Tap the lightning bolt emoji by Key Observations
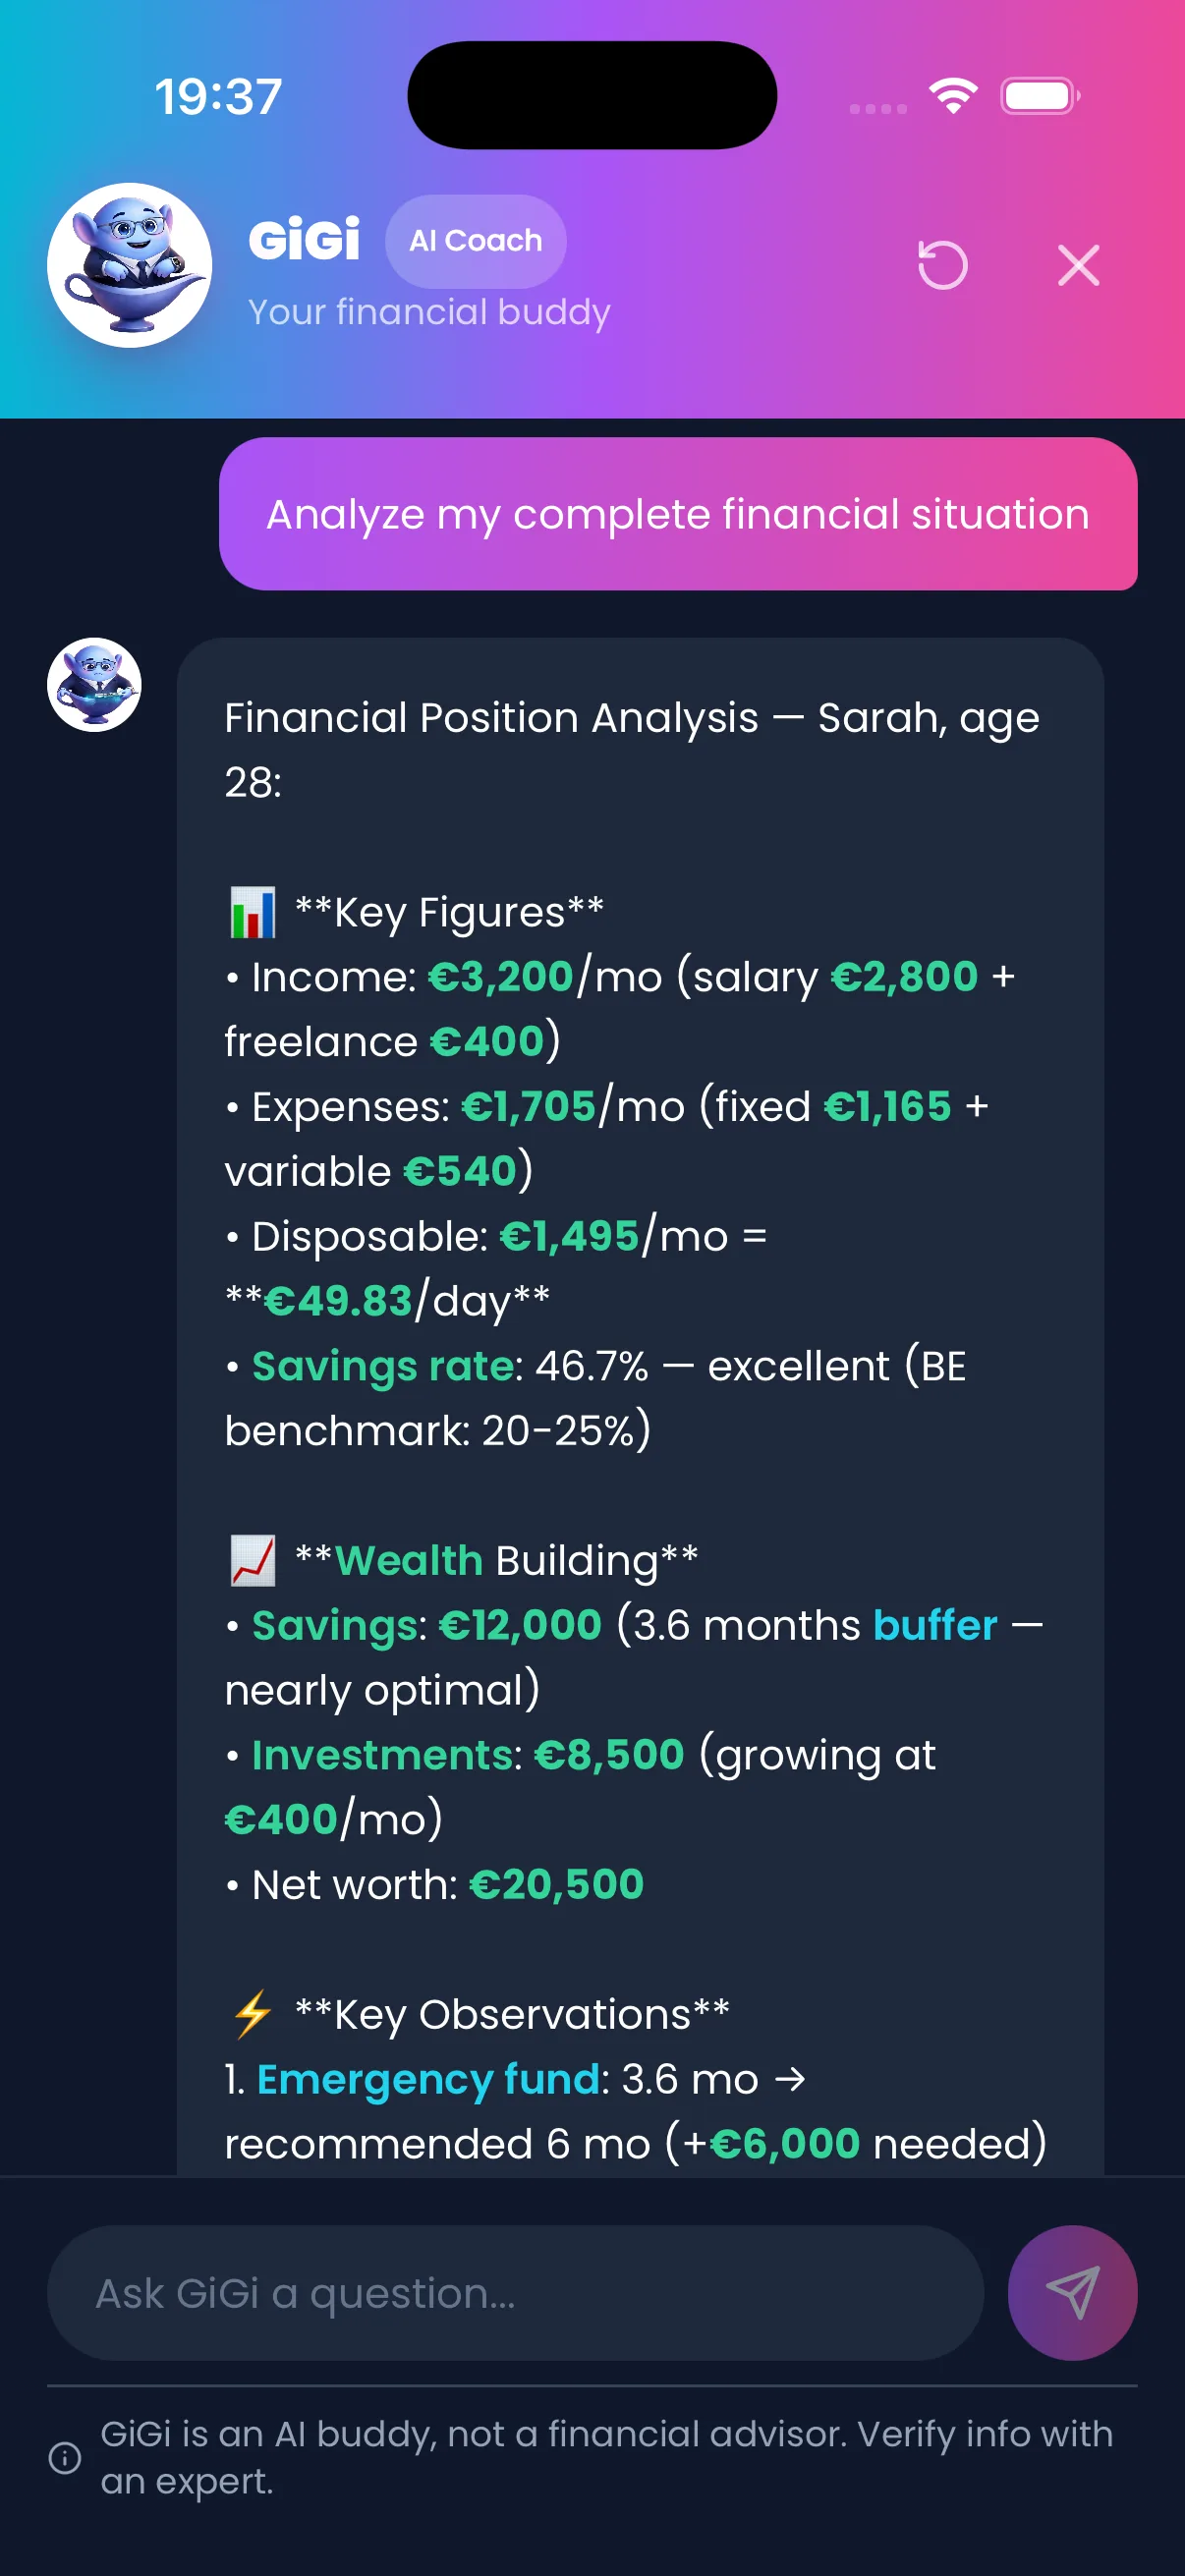 [252, 2014]
